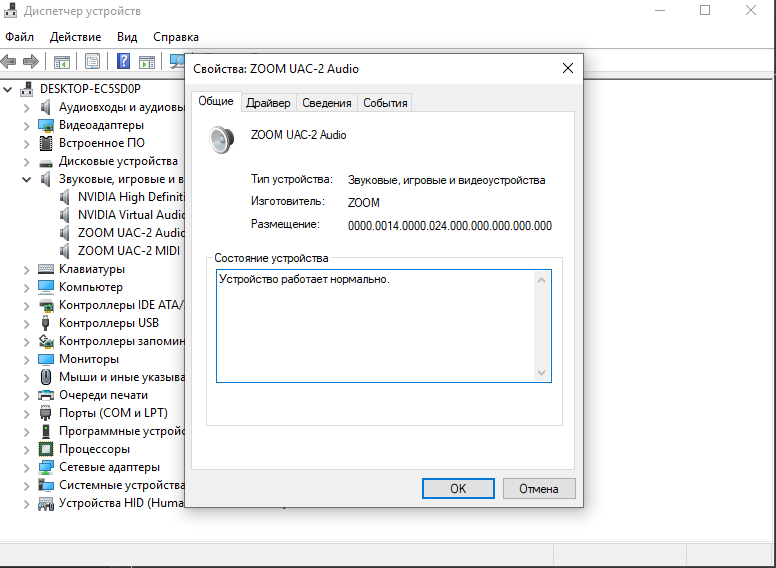
Task: Click the blue Help question mark icon
Action: click(x=123, y=61)
